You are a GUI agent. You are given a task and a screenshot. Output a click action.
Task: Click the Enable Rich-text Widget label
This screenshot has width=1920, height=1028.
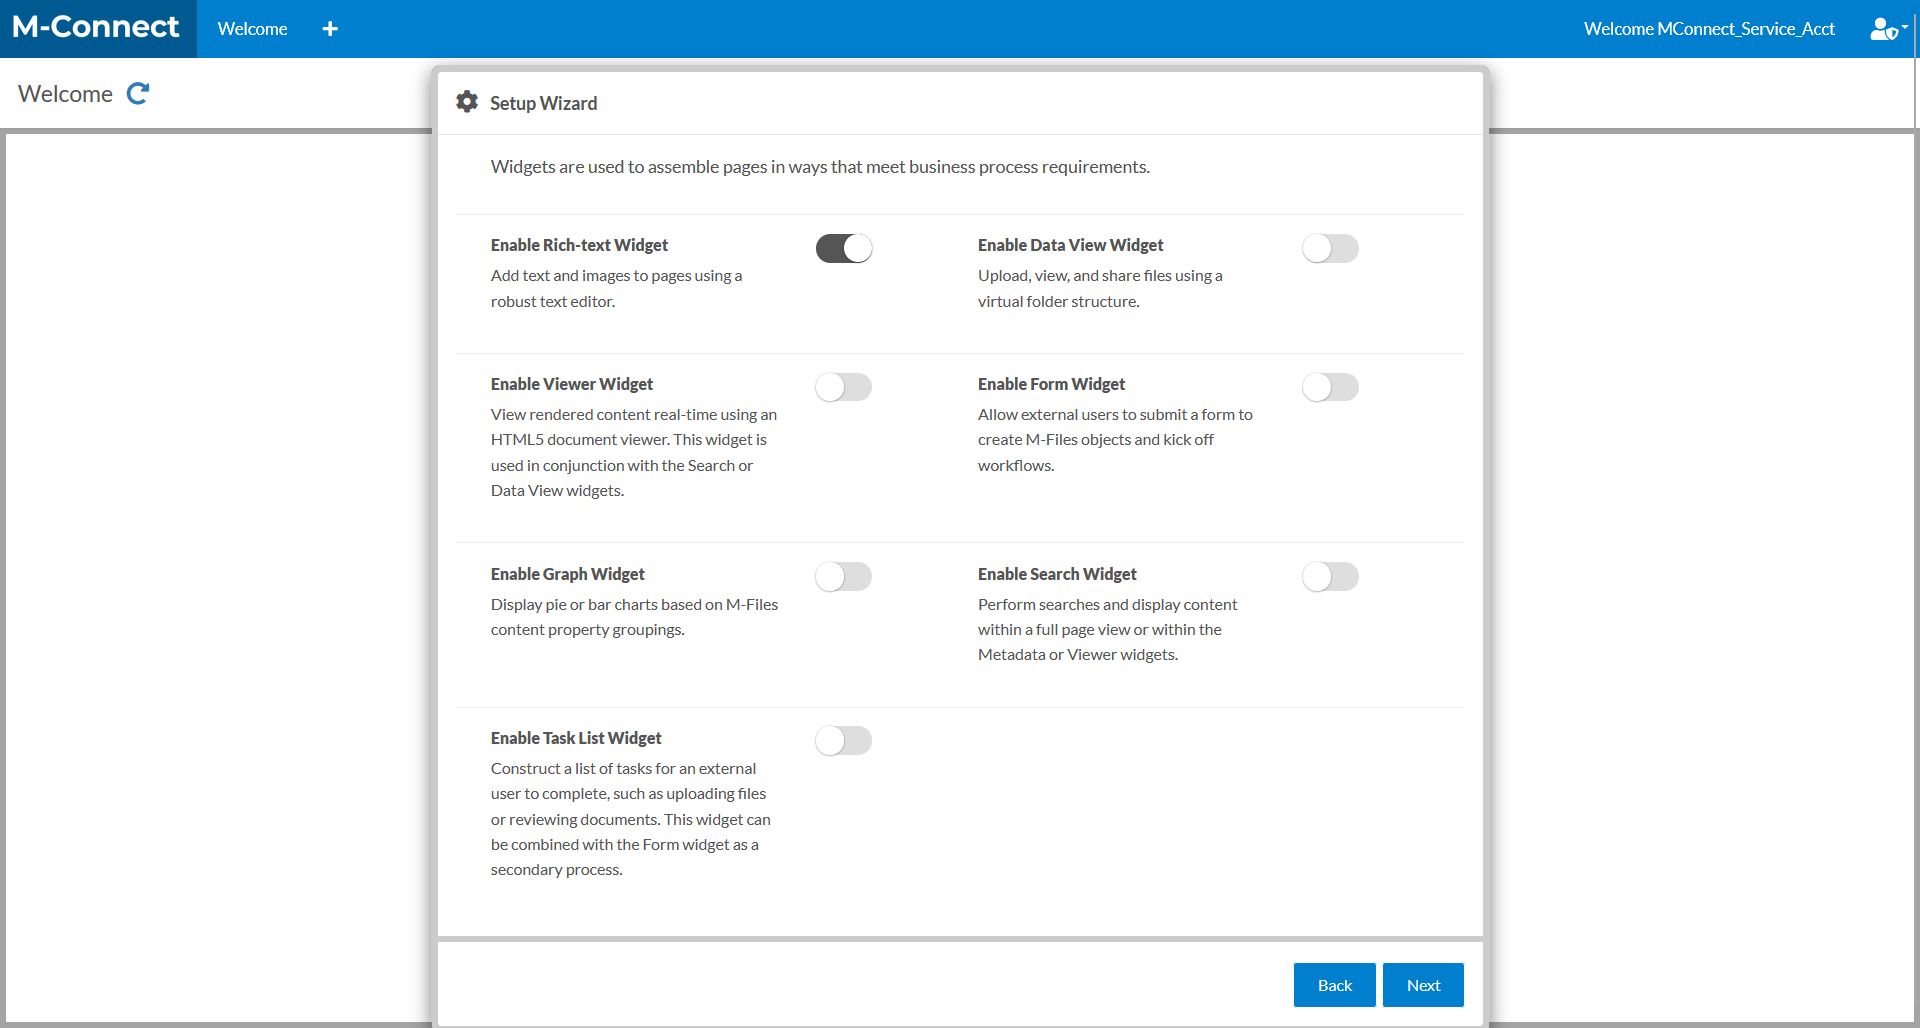(x=579, y=245)
